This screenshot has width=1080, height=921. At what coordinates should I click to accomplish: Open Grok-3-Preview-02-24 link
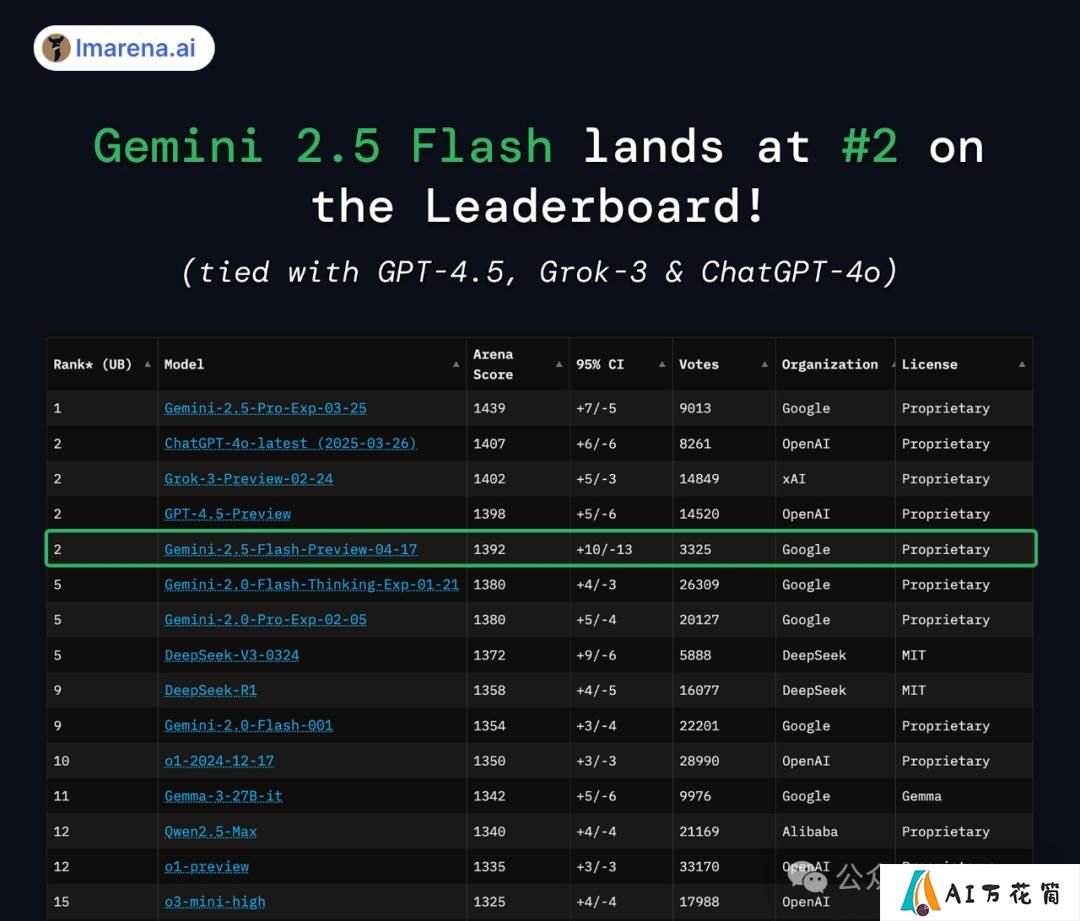[248, 478]
